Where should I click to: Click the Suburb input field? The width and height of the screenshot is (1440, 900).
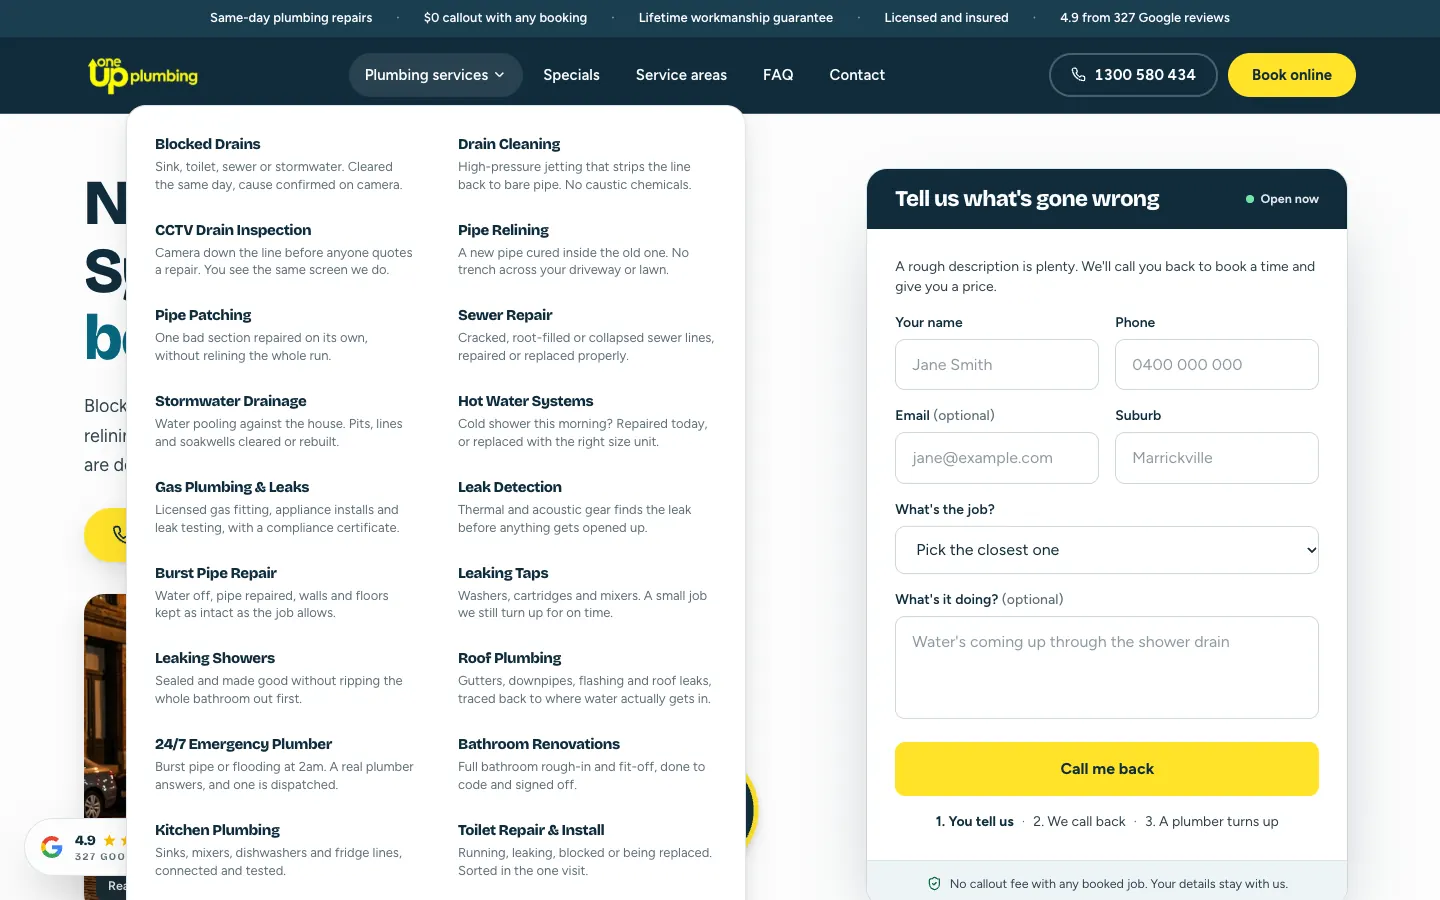pyautogui.click(x=1217, y=458)
